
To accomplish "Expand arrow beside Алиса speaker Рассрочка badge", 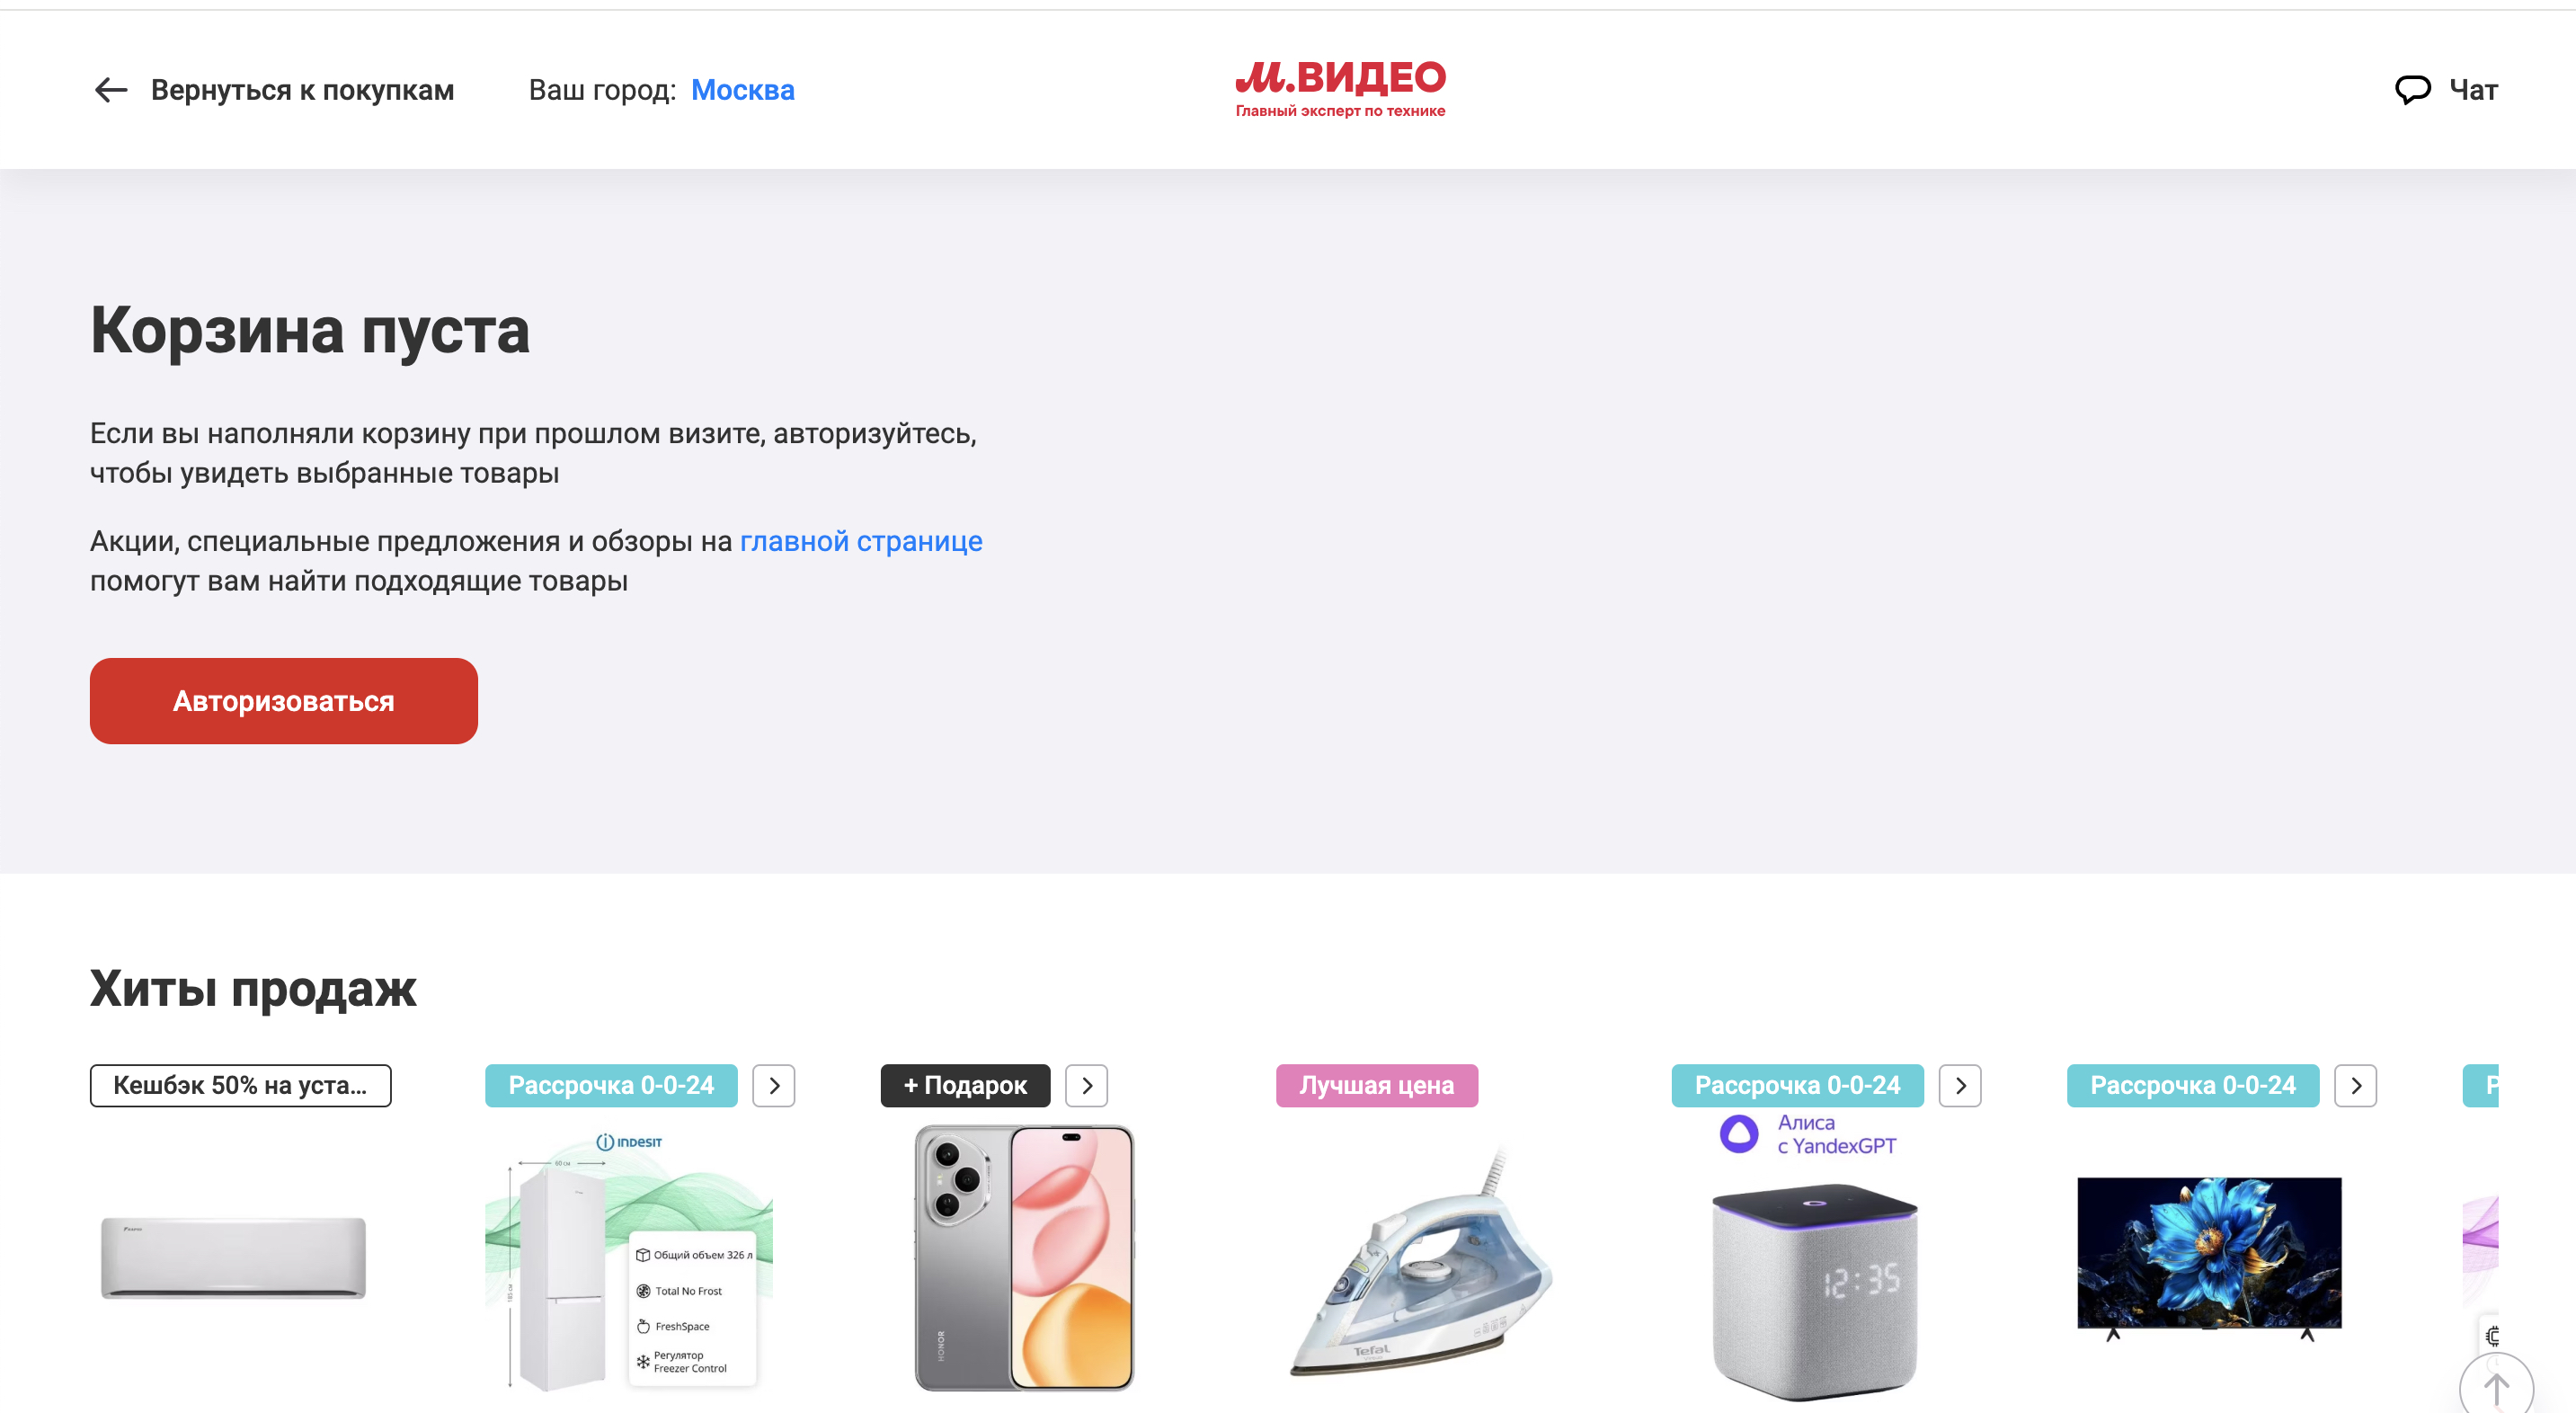I will (1960, 1085).
